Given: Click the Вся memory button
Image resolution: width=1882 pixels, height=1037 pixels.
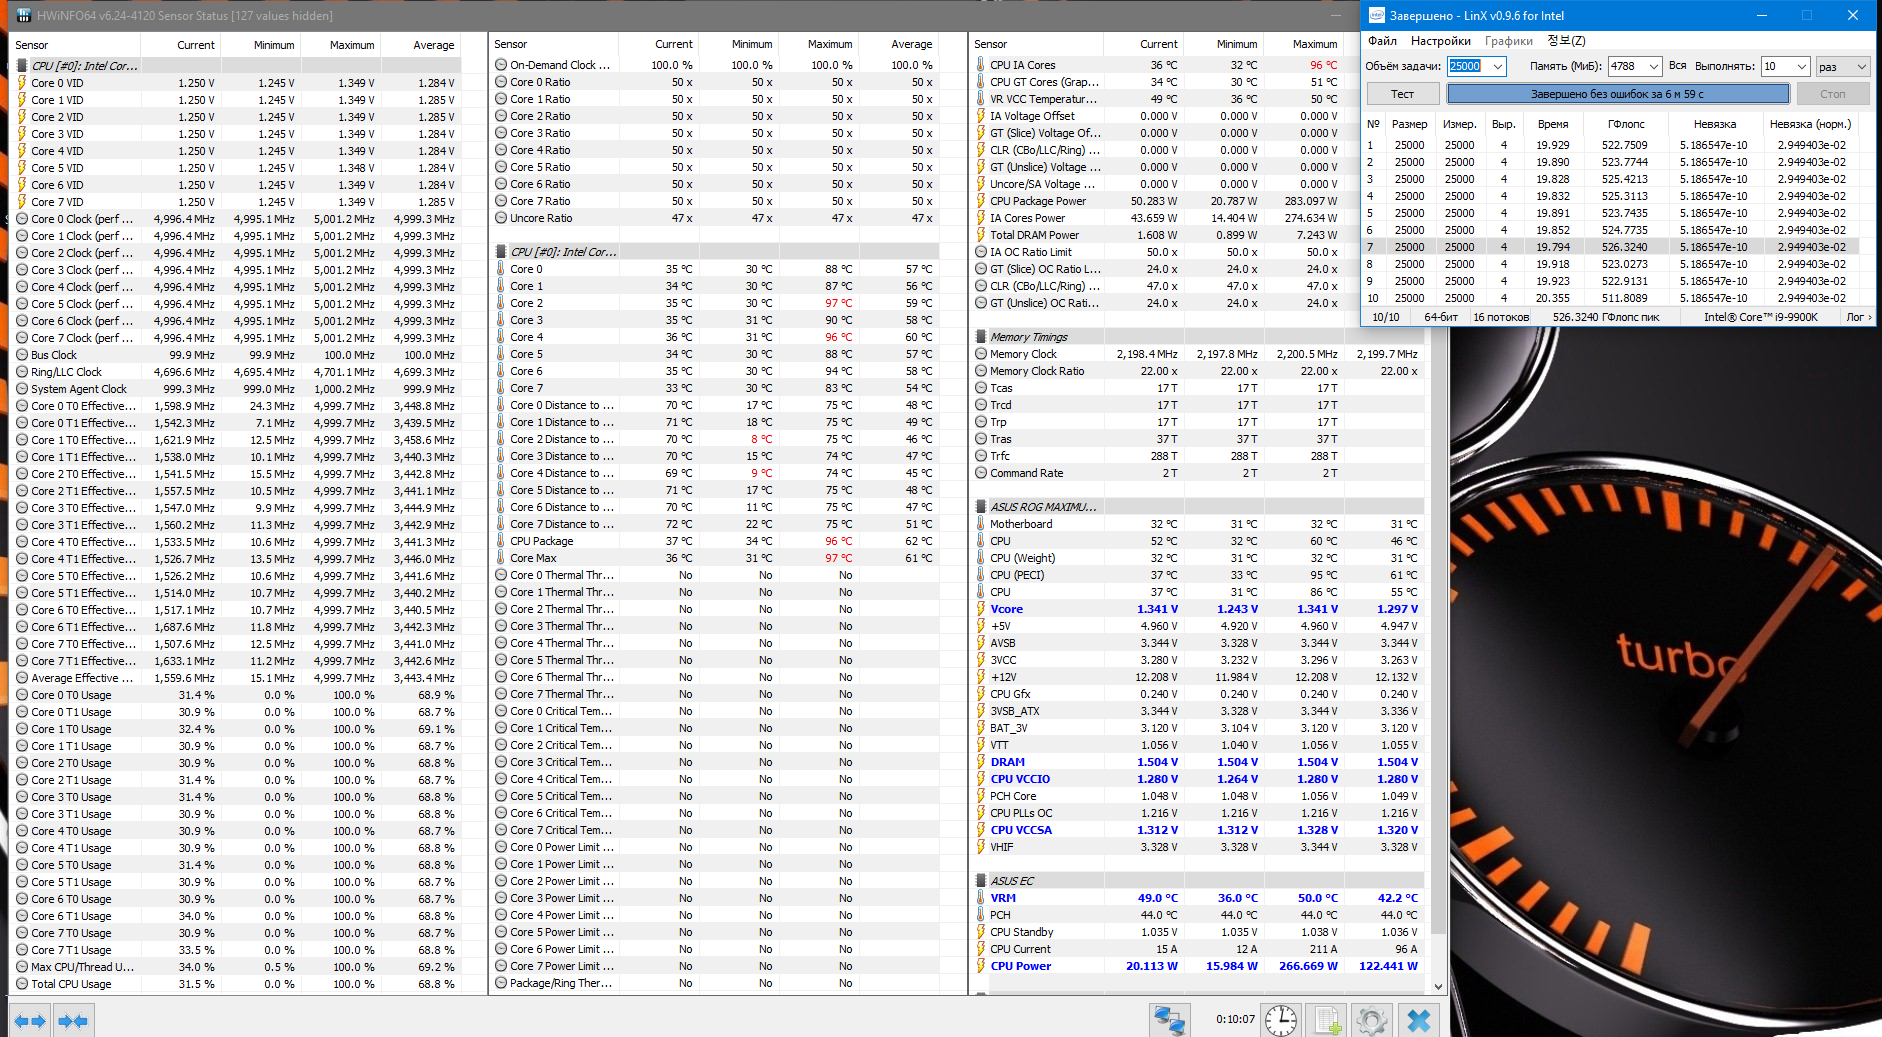Looking at the screenshot, I should coord(1677,66).
